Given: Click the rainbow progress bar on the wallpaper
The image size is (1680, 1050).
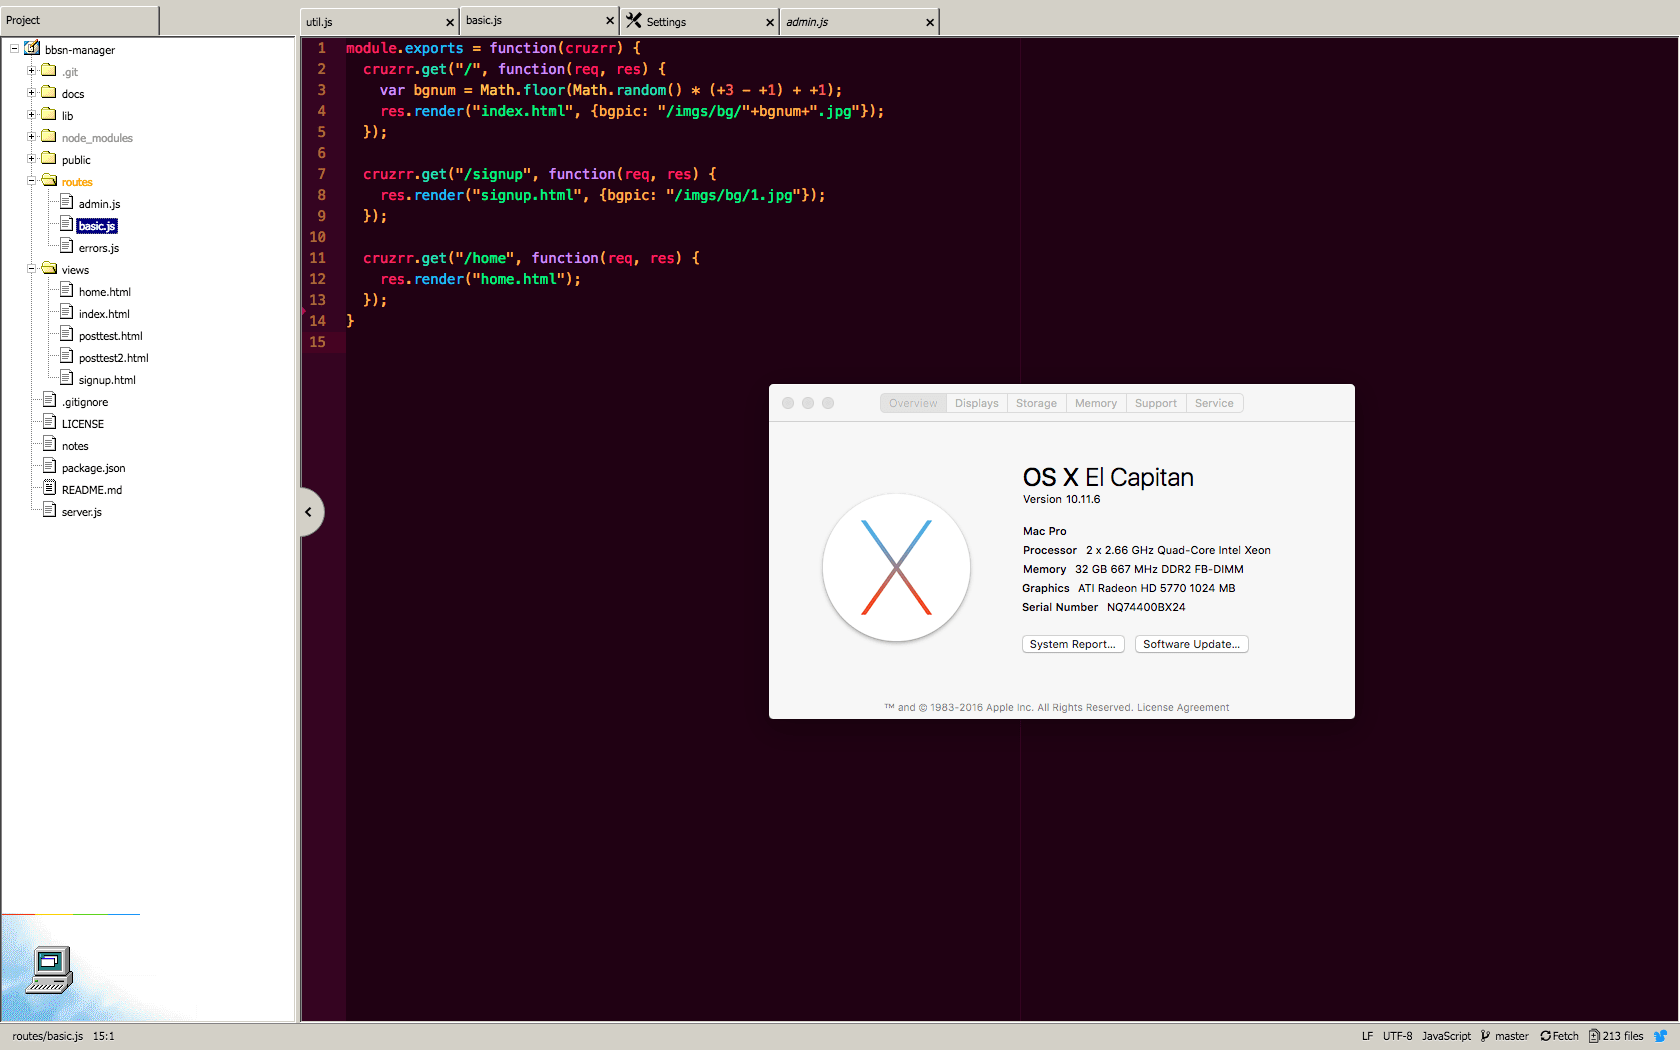Looking at the screenshot, I should [x=72, y=913].
